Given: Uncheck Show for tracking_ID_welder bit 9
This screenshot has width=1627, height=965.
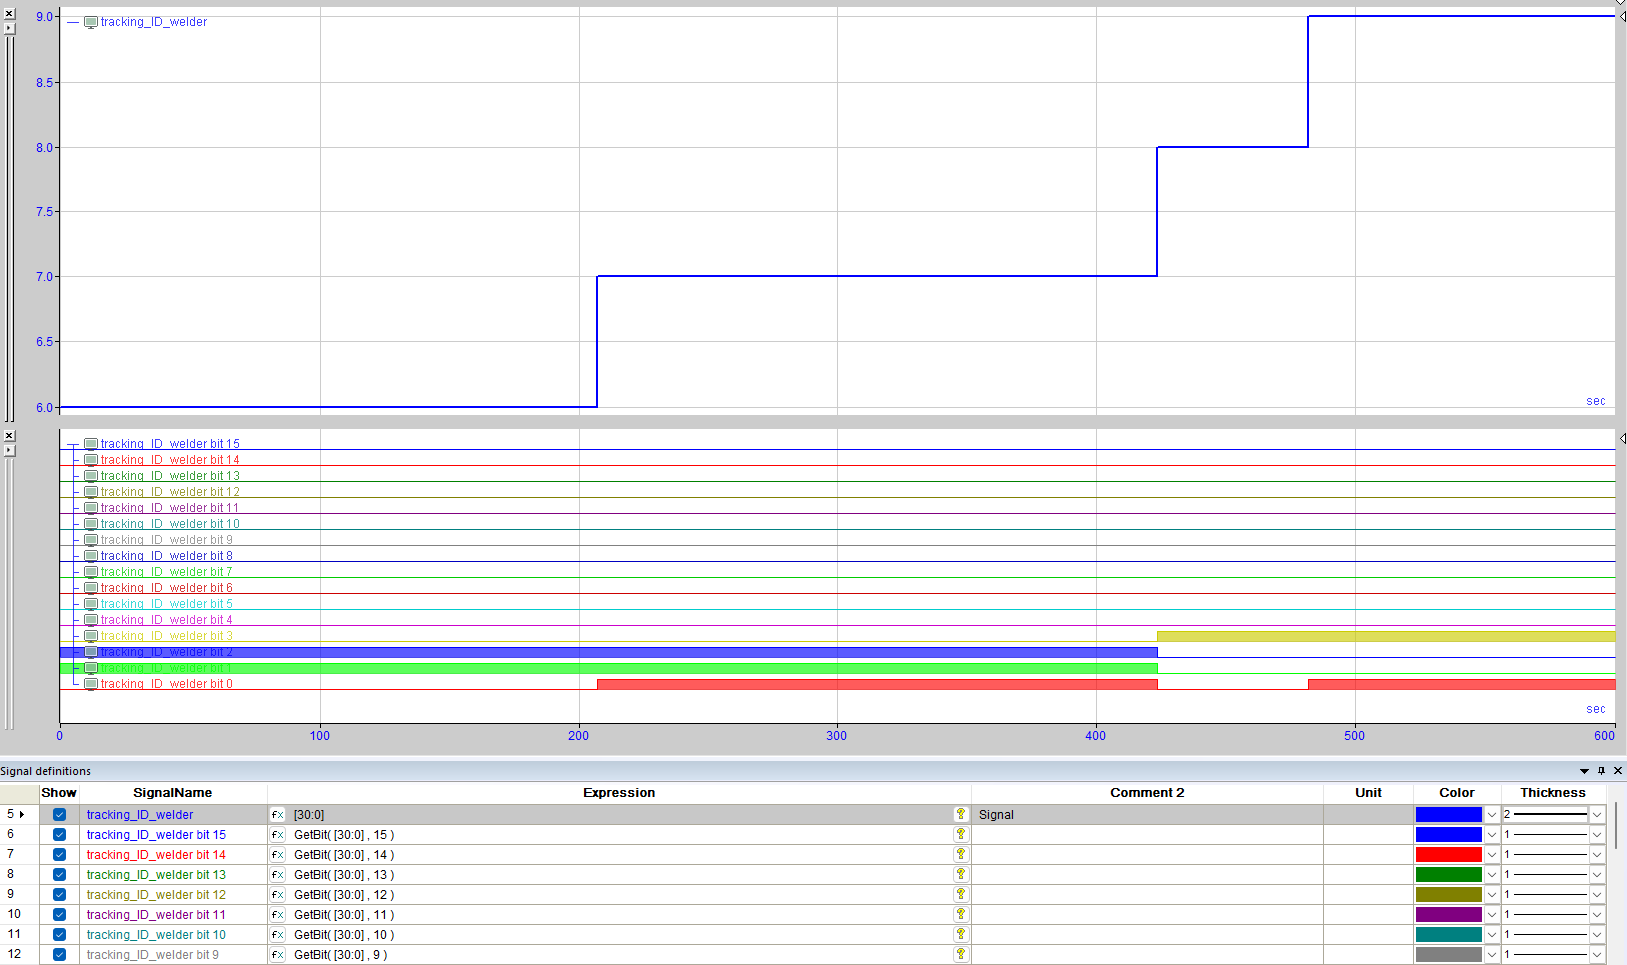Looking at the screenshot, I should (59, 955).
